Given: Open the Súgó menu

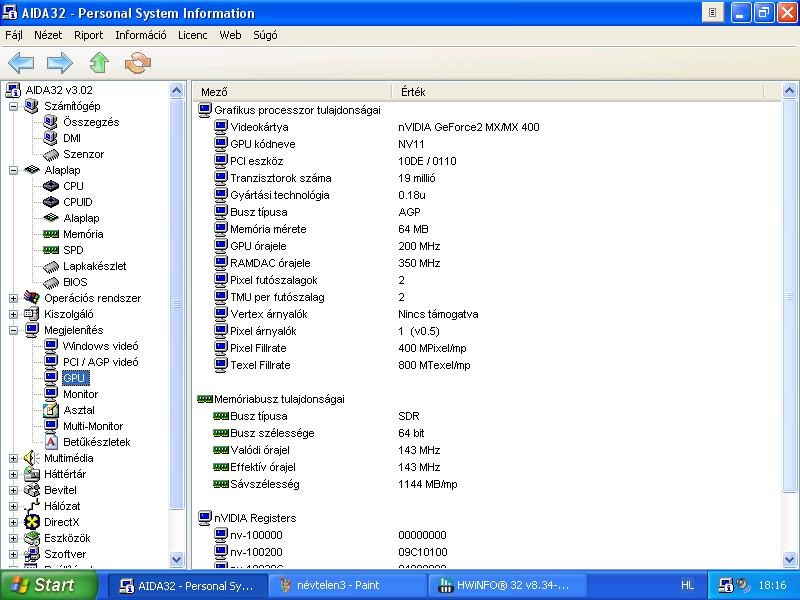Looking at the screenshot, I should click(265, 35).
